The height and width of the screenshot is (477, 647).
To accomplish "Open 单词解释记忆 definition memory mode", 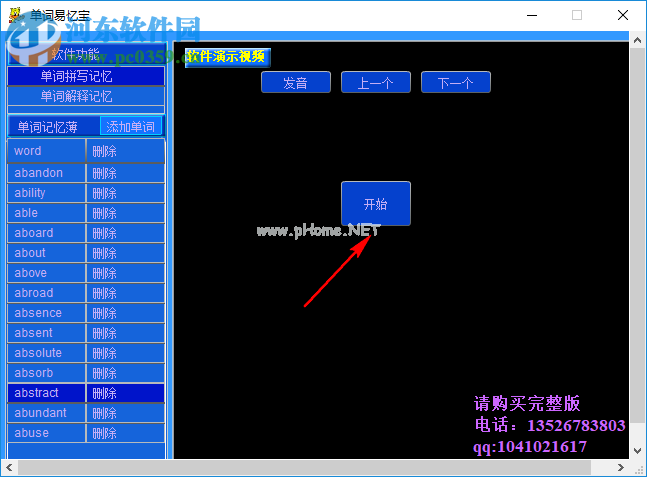I will click(x=85, y=97).
